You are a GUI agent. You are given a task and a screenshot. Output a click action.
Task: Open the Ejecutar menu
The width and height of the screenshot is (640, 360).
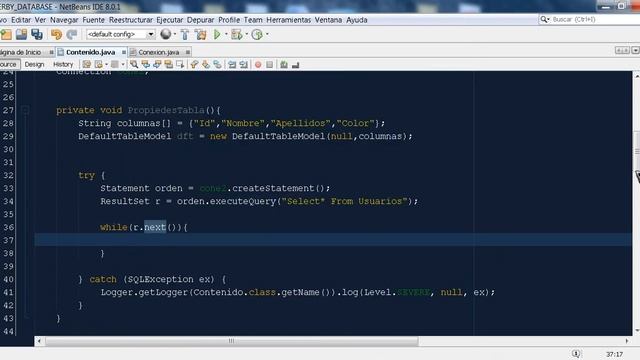coord(169,20)
